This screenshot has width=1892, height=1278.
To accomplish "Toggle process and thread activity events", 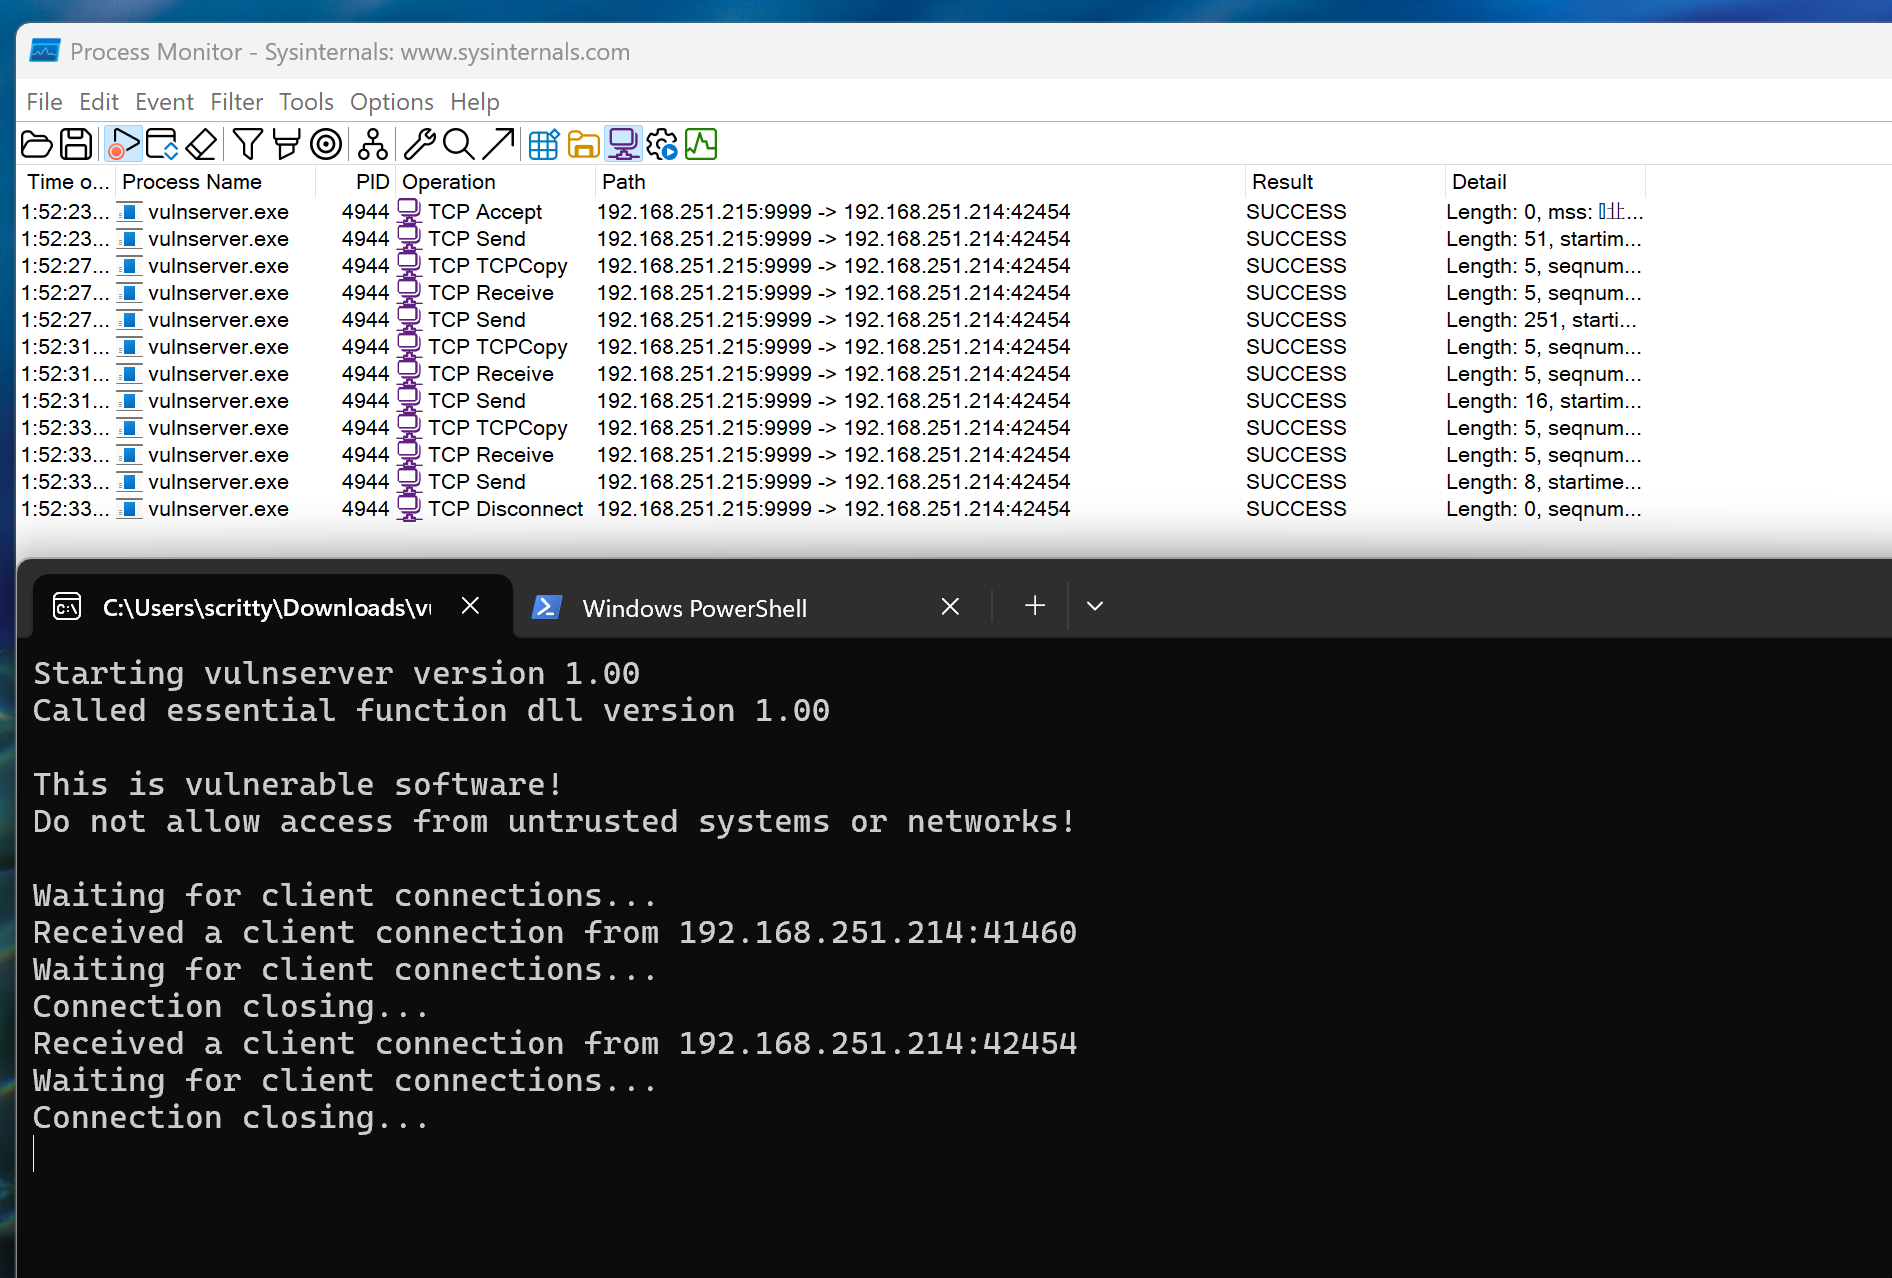I will (661, 144).
